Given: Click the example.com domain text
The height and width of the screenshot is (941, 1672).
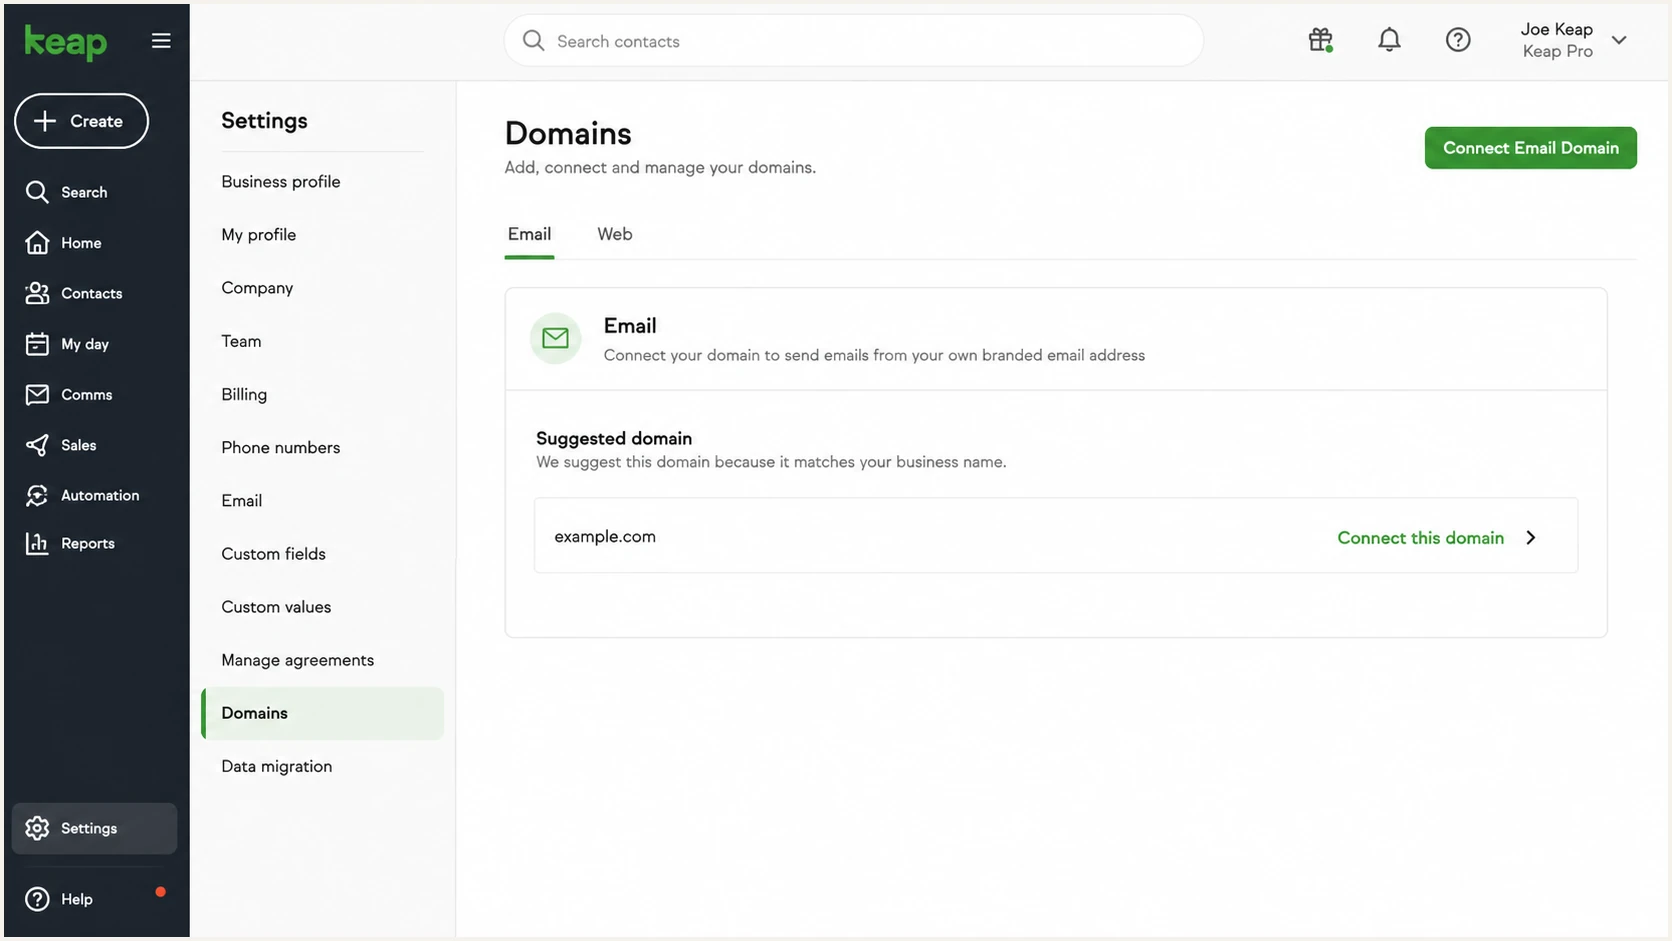Looking at the screenshot, I should pos(605,537).
